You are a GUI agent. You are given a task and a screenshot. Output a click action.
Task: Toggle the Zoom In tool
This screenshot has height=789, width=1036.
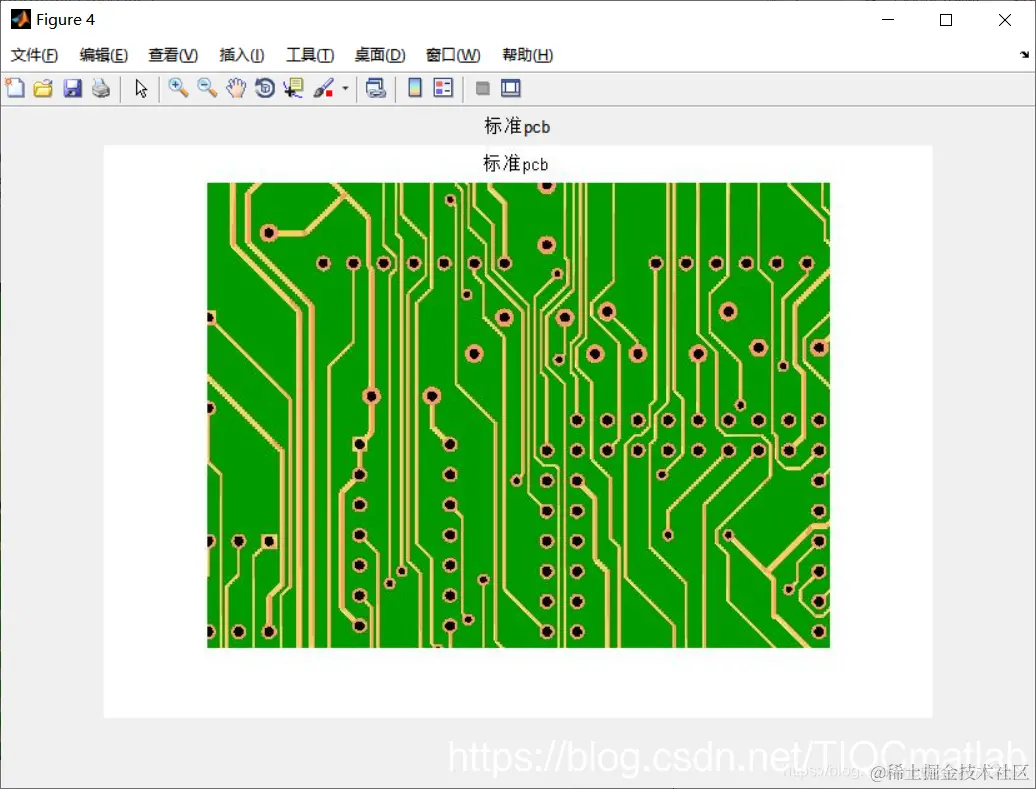(x=178, y=88)
